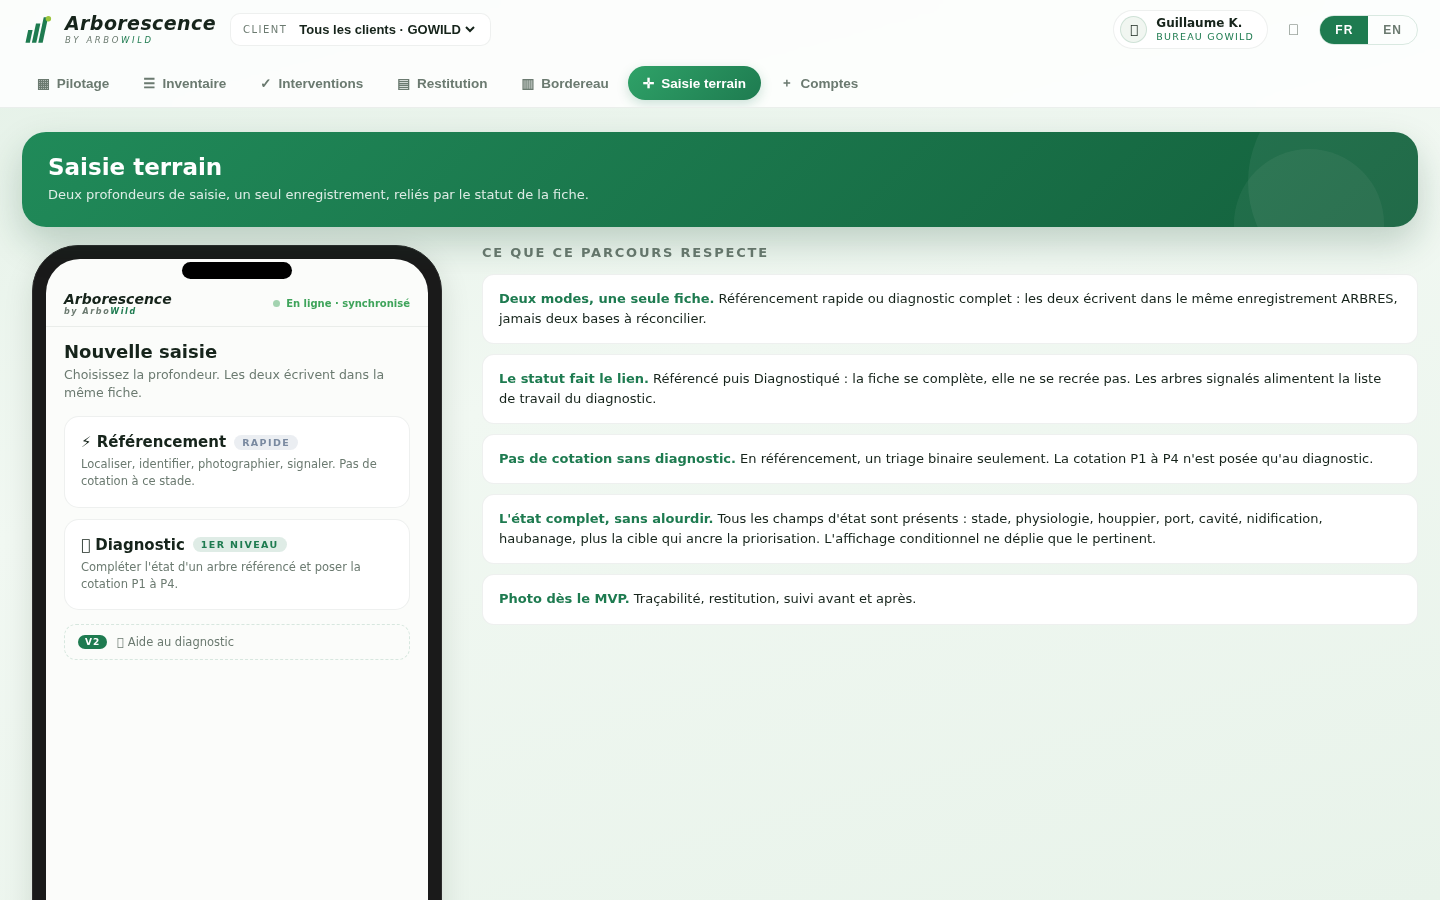Click the Restitution document icon

pos(403,84)
